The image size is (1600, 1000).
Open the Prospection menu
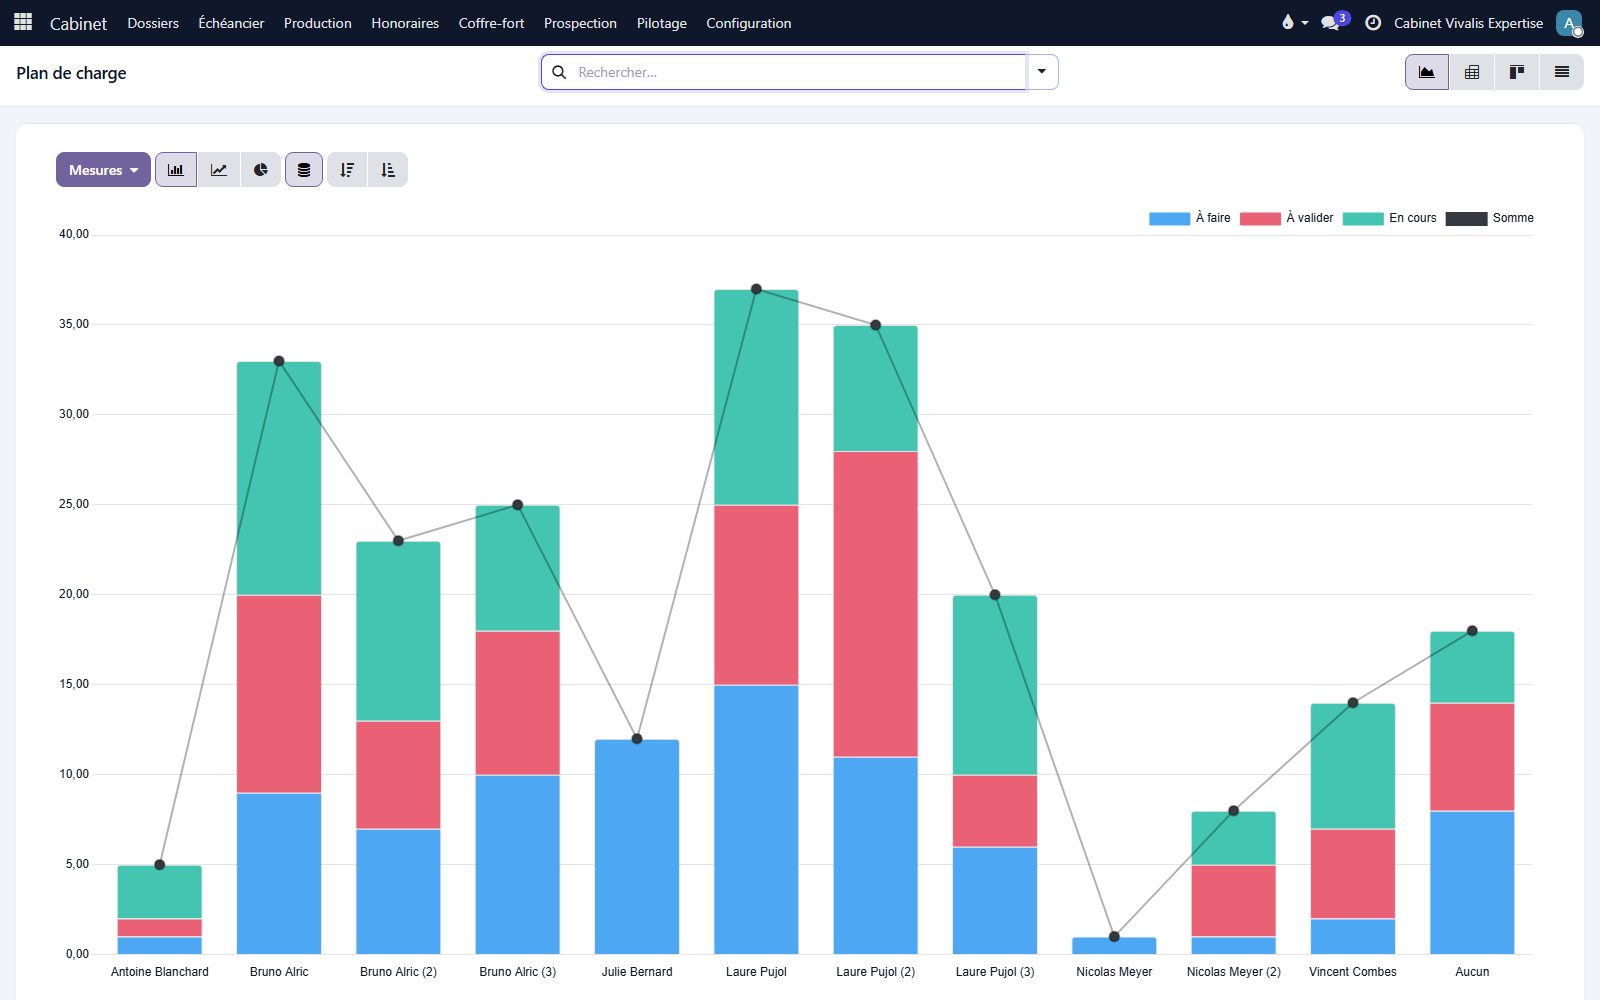point(580,23)
